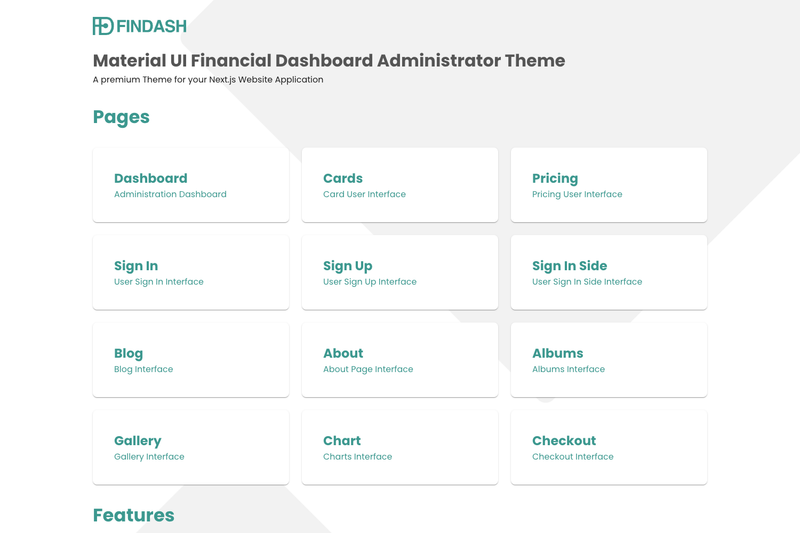The width and height of the screenshot is (800, 533).
Task: Click the FINDASH brand text
Action: [152, 27]
